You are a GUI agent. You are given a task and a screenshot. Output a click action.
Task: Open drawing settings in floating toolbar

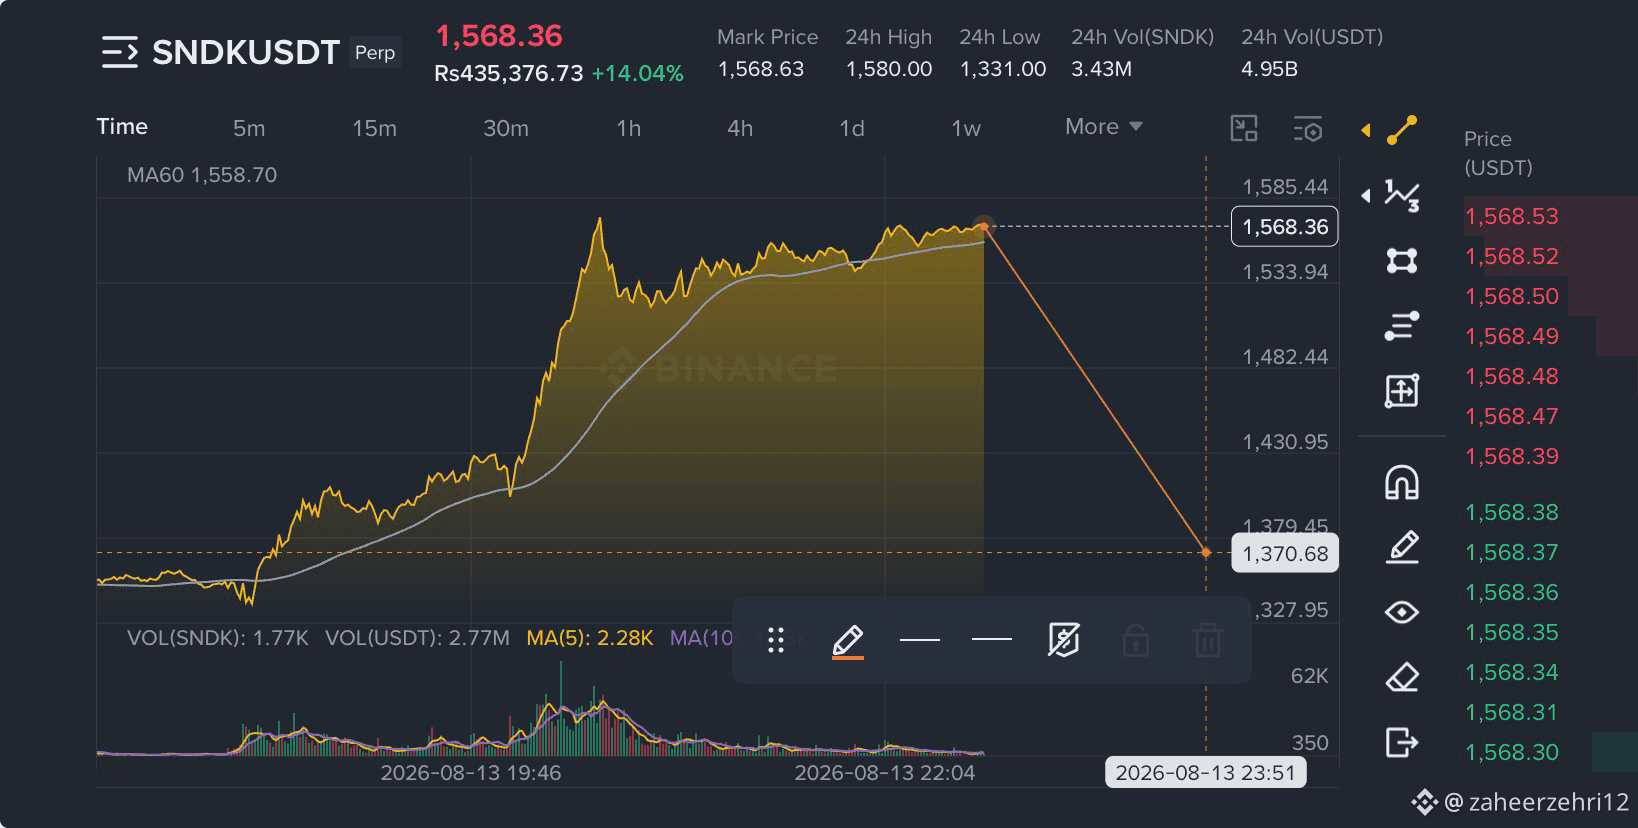(x=1064, y=640)
